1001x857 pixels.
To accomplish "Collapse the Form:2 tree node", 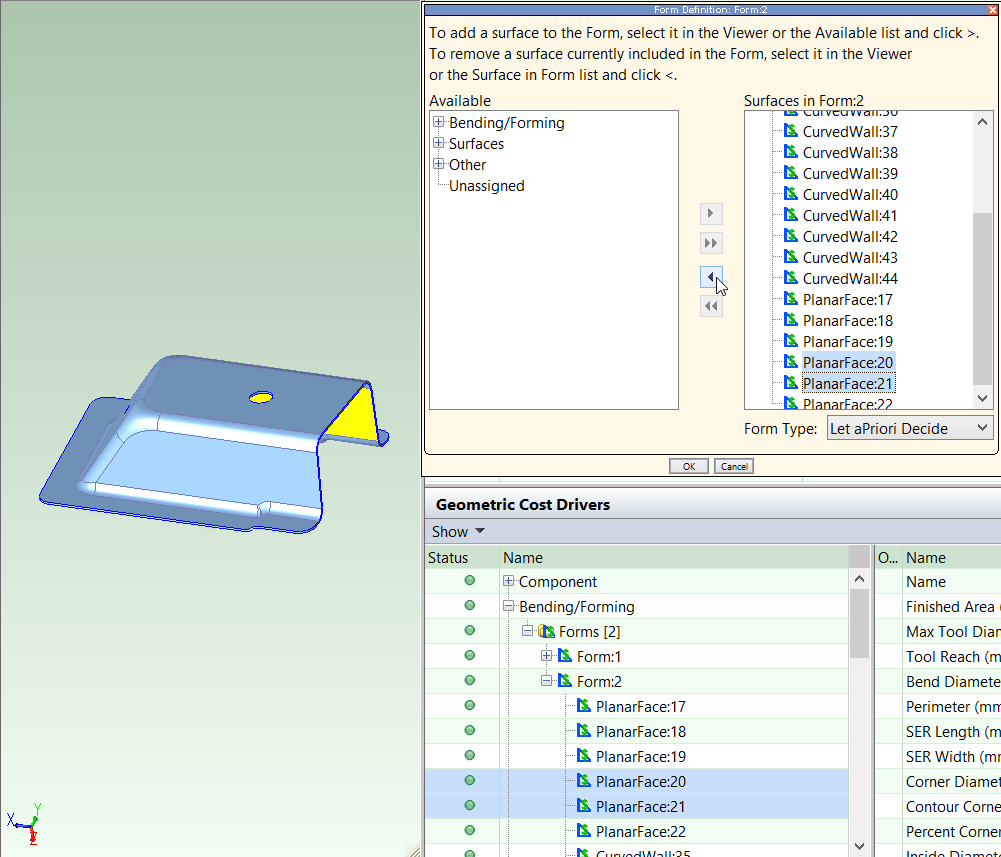I will [x=547, y=682].
